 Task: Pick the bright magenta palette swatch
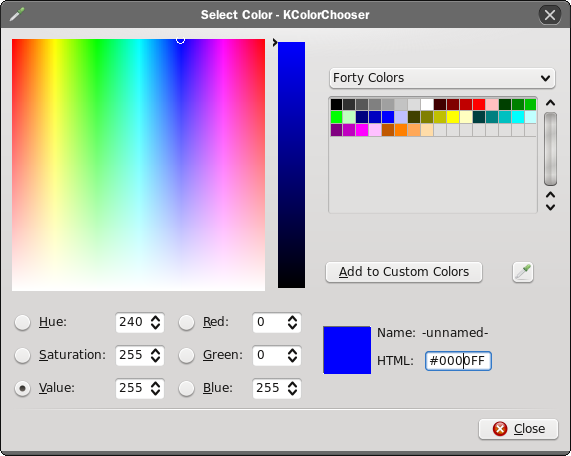pos(362,130)
